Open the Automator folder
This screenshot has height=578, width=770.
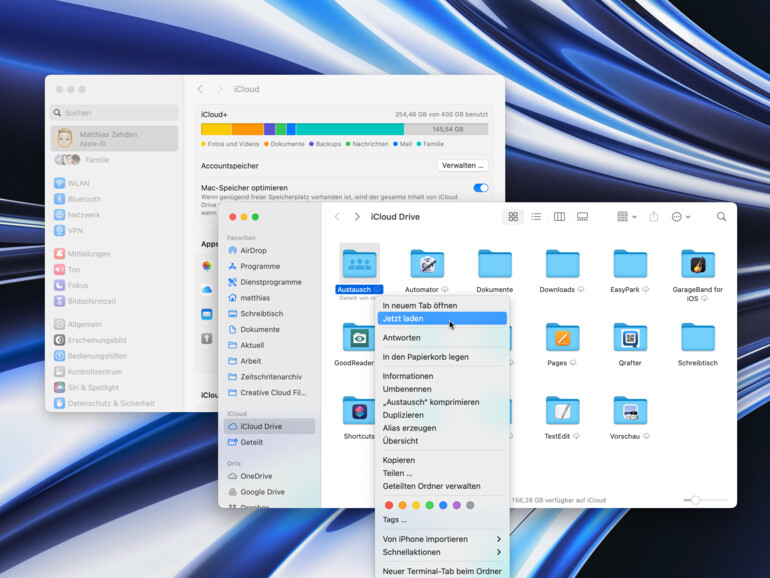[x=427, y=264]
